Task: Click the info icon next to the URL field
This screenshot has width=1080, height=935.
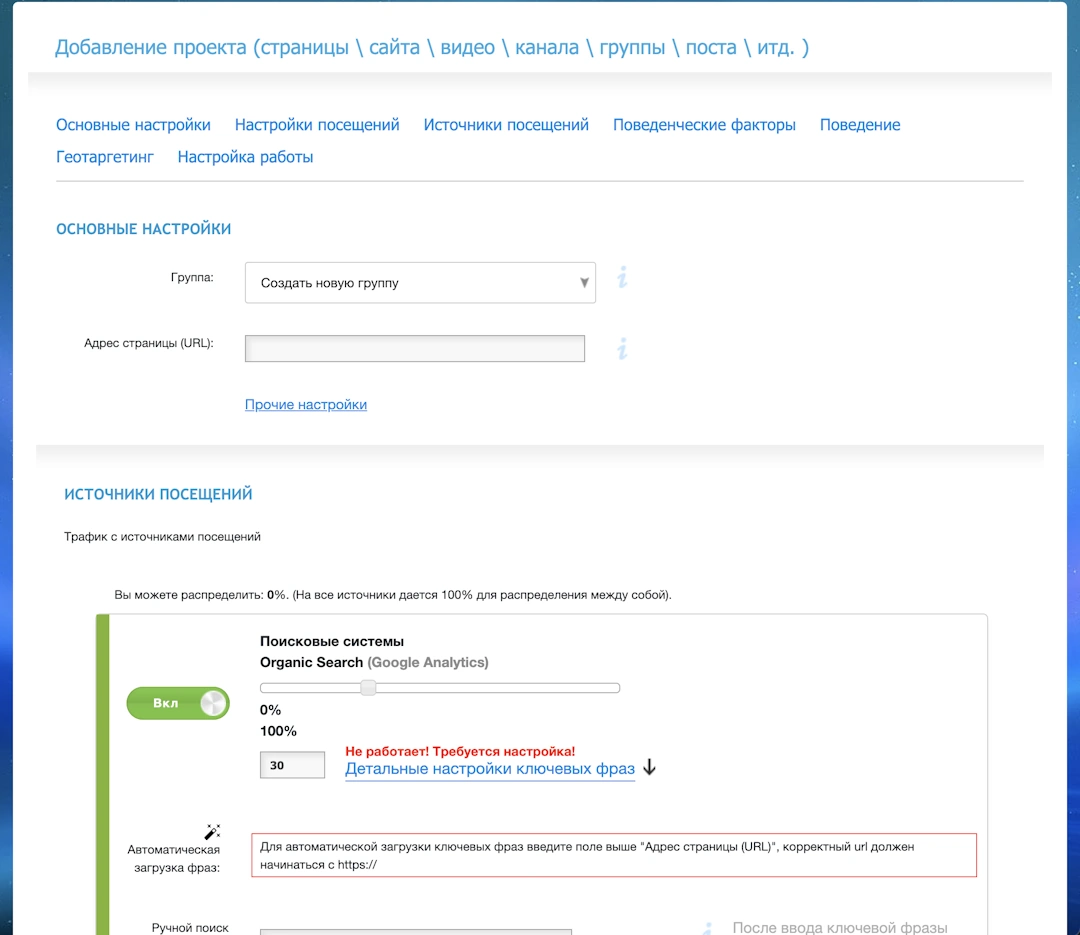Action: coord(622,349)
